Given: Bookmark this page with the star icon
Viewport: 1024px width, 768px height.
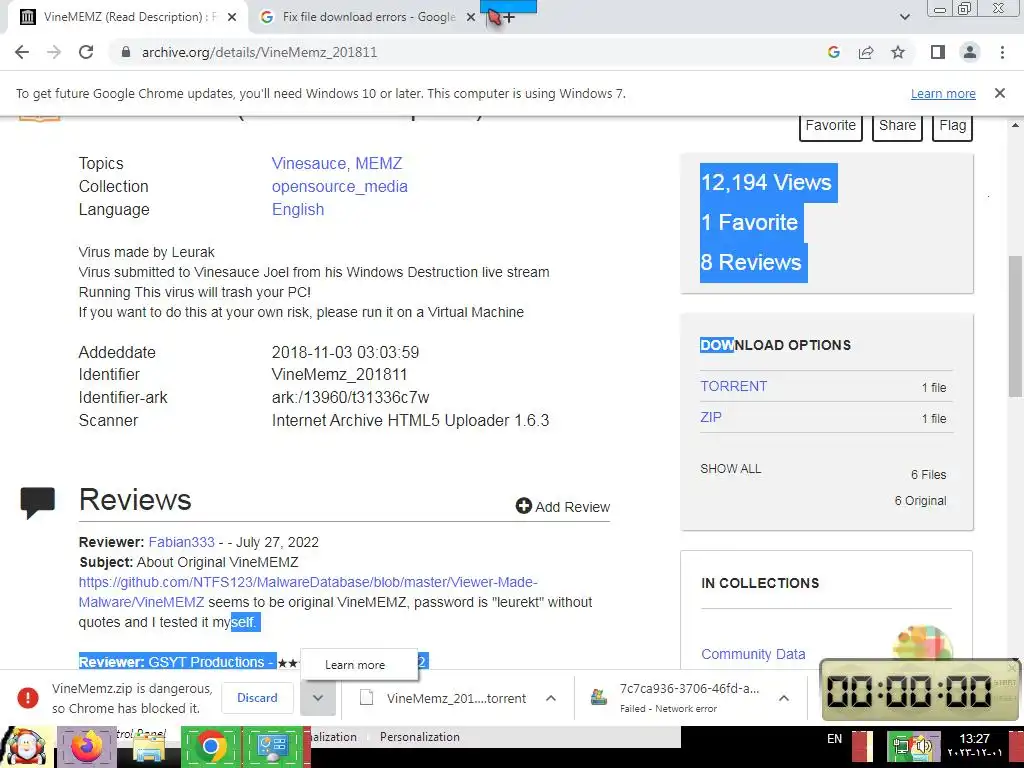Looking at the screenshot, I should [x=898, y=52].
